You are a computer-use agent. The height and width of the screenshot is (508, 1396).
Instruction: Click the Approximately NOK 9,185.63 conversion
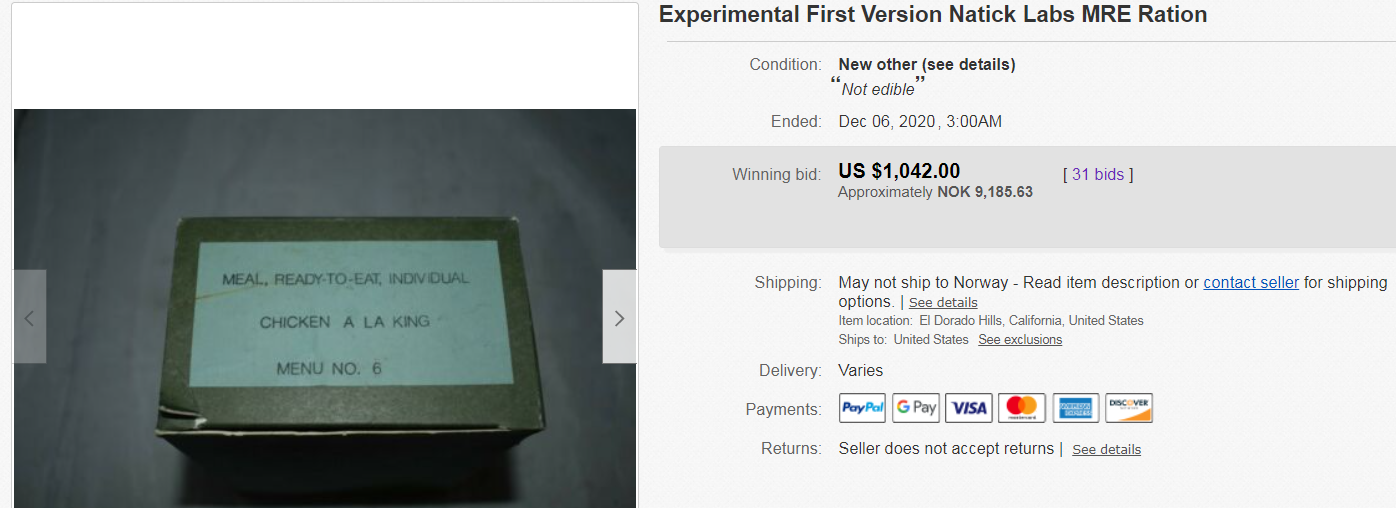click(935, 192)
